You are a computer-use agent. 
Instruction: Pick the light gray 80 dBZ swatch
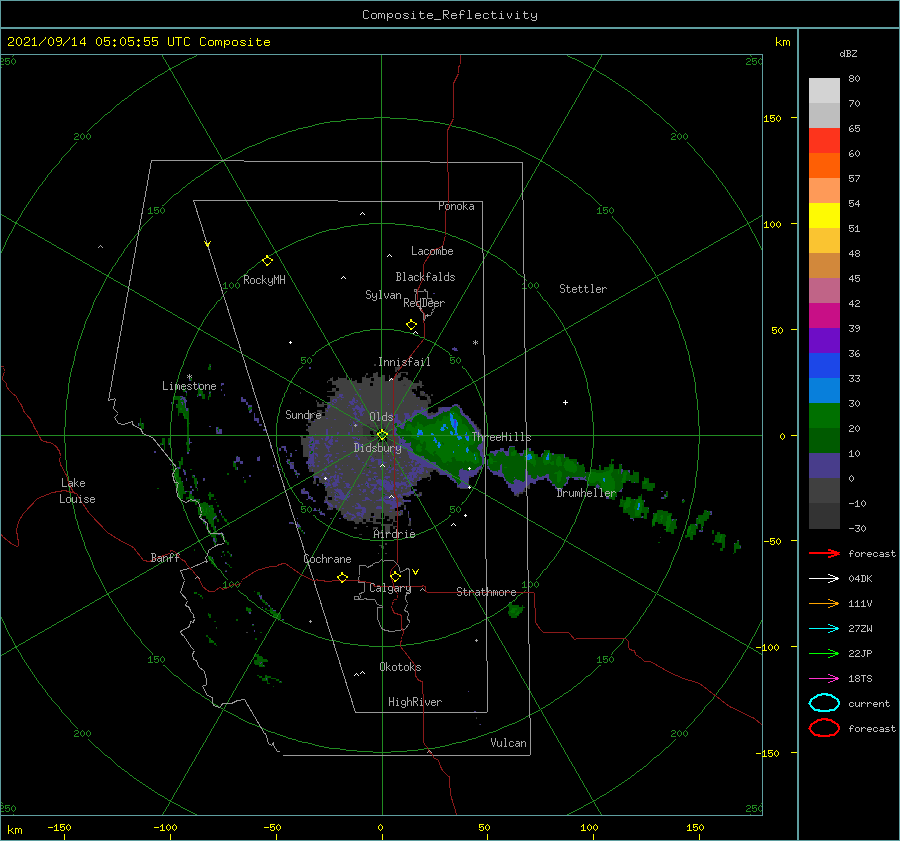[x=824, y=90]
